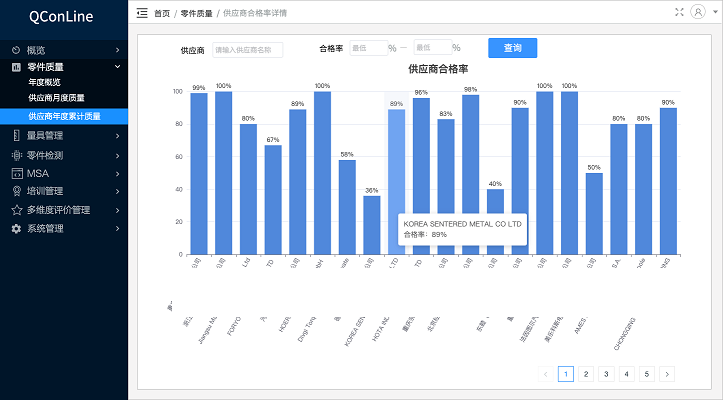Go to page 3 in pagination
Viewport: 723px width, 400px height.
point(604,374)
